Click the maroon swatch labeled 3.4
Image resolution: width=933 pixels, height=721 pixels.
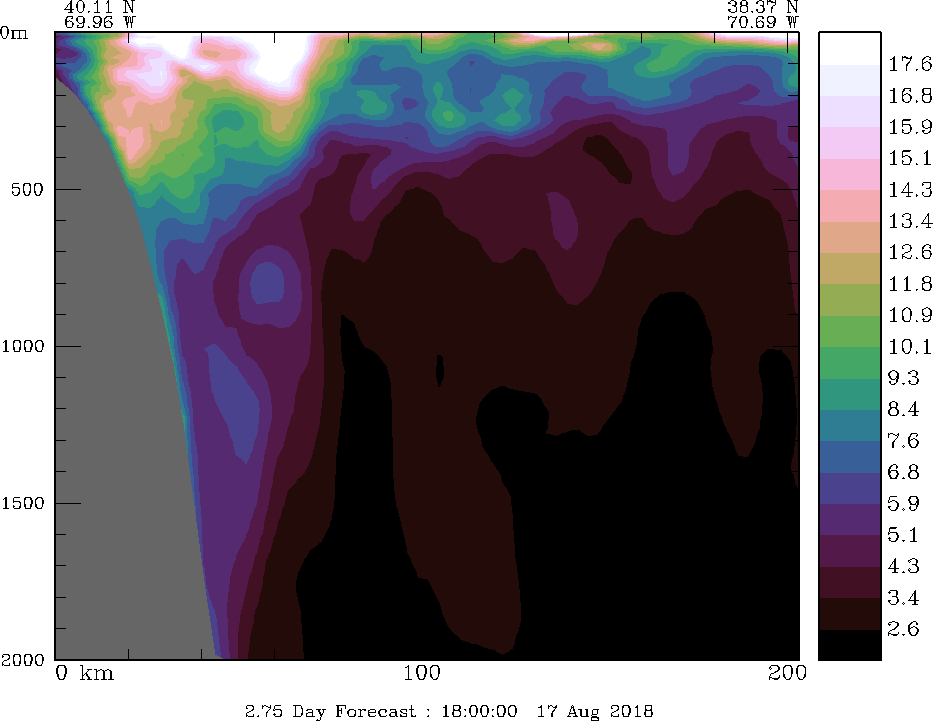[x=850, y=582]
